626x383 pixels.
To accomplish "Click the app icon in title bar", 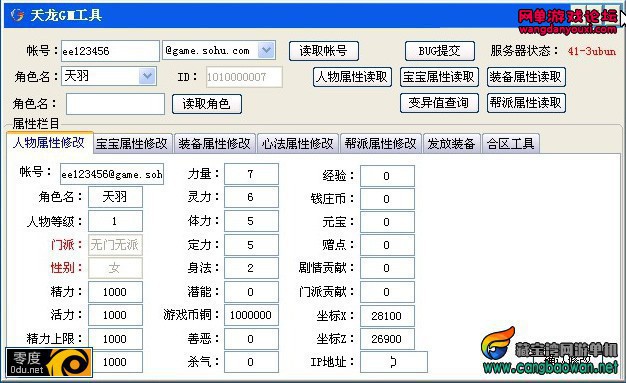I will coord(17,15).
